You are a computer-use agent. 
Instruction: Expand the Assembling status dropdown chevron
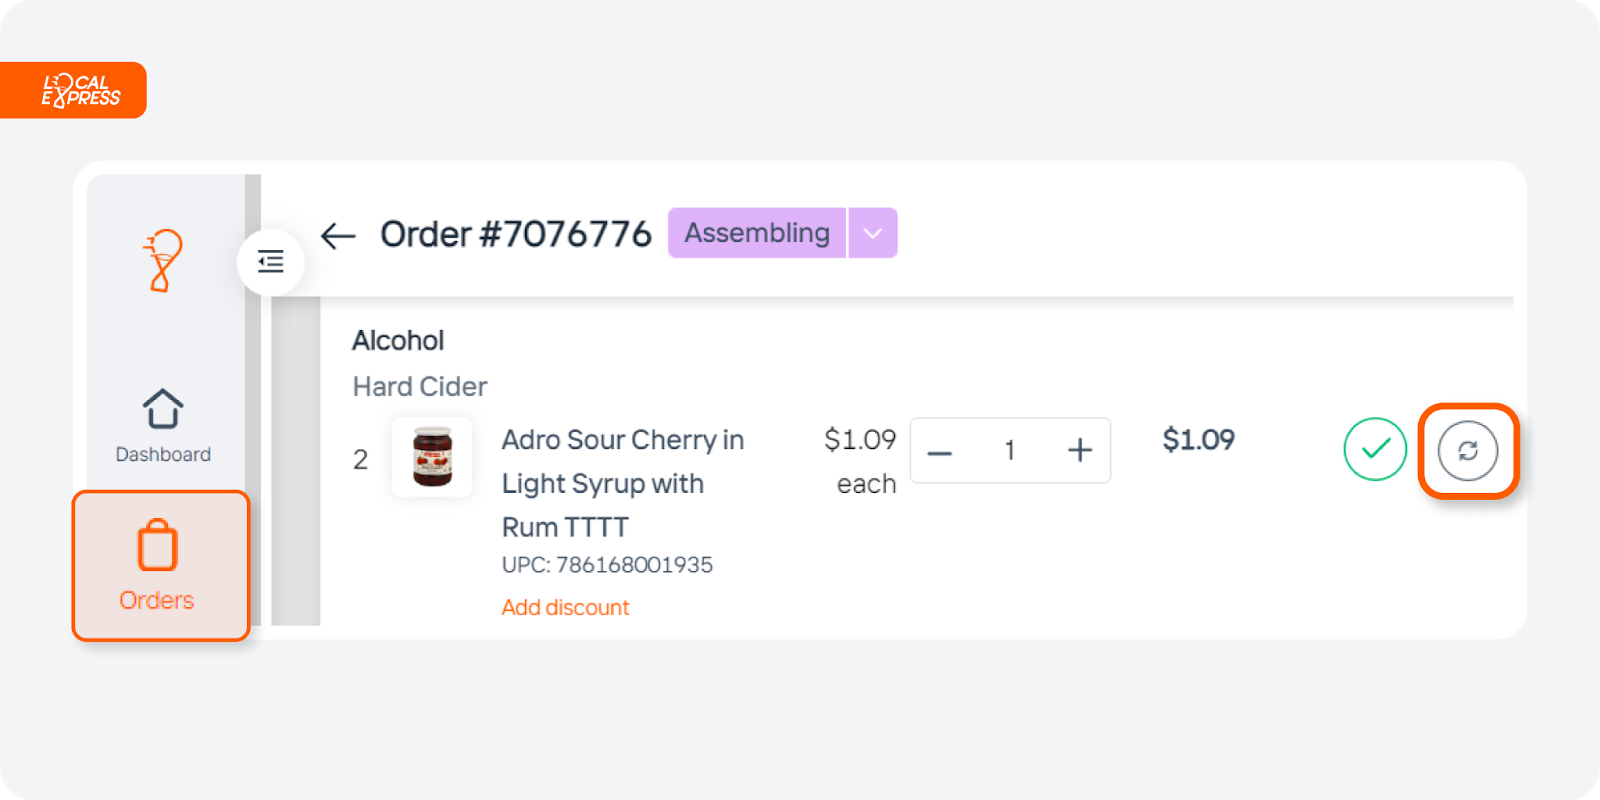873,233
